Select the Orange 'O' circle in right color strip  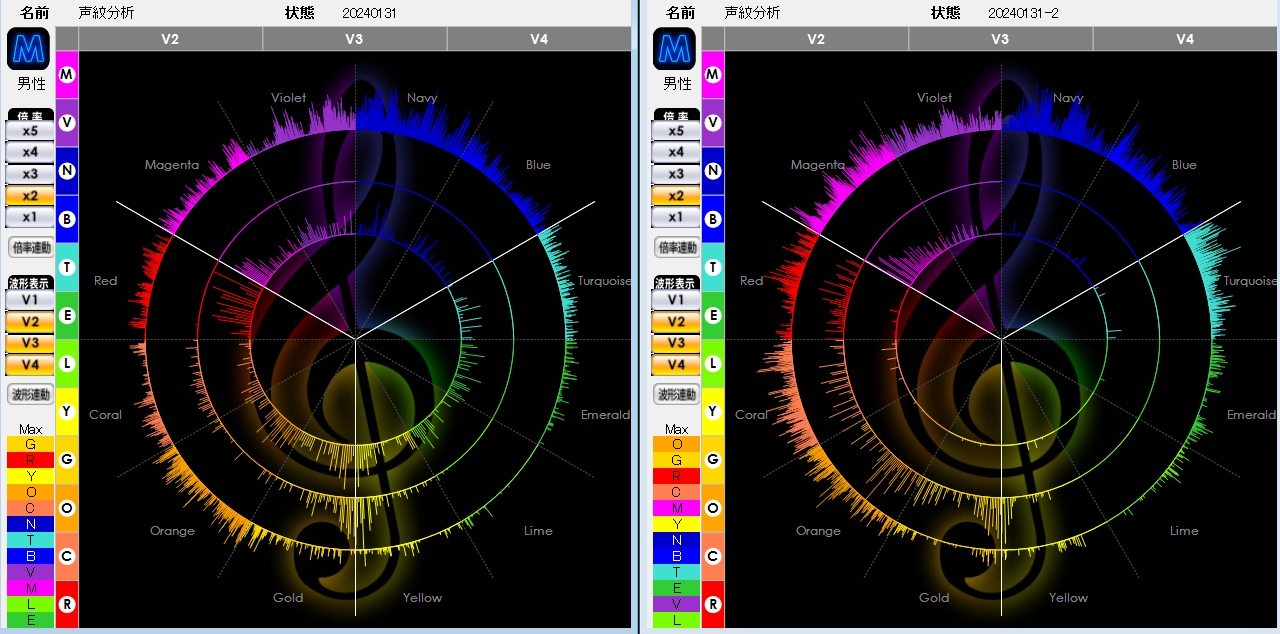tap(713, 508)
